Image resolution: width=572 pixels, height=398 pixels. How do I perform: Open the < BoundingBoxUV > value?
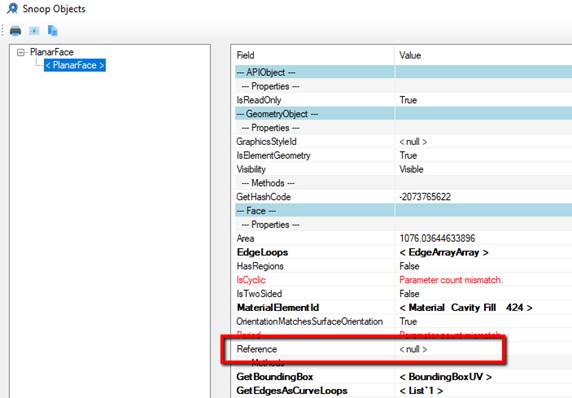coord(445,377)
